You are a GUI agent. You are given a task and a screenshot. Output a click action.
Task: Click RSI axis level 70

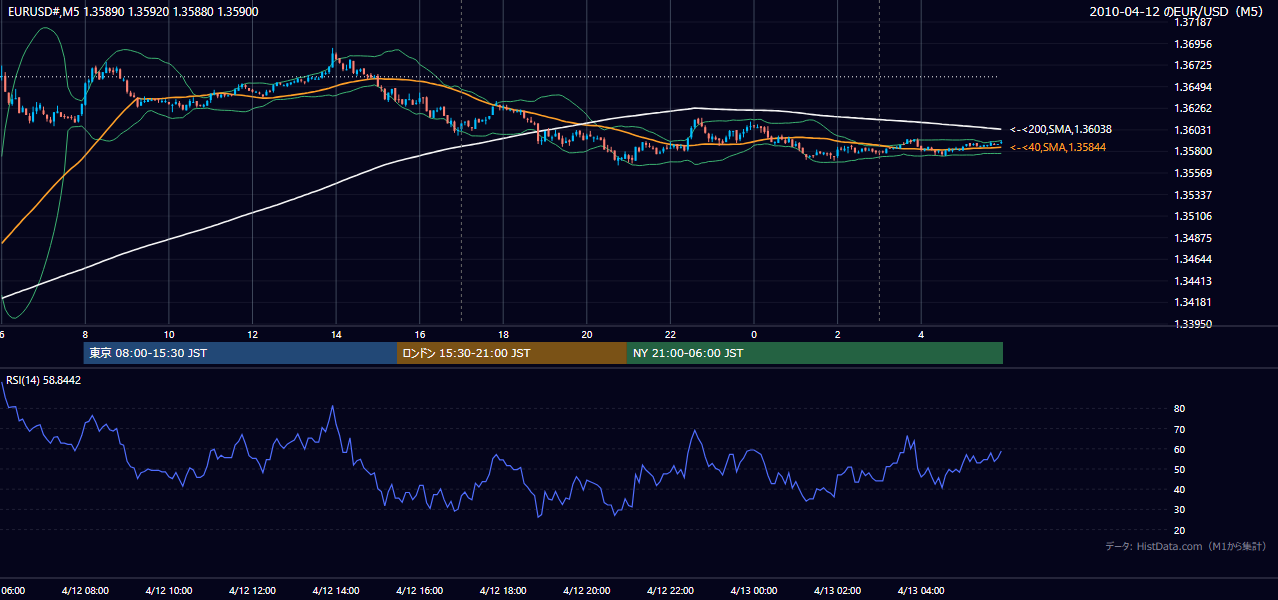[x=1180, y=429]
